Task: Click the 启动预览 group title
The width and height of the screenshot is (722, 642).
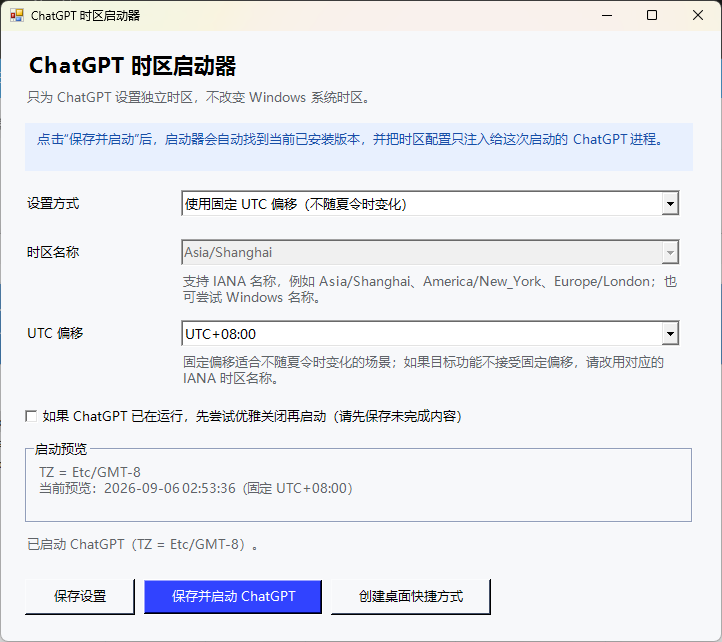Action: pyautogui.click(x=61, y=449)
